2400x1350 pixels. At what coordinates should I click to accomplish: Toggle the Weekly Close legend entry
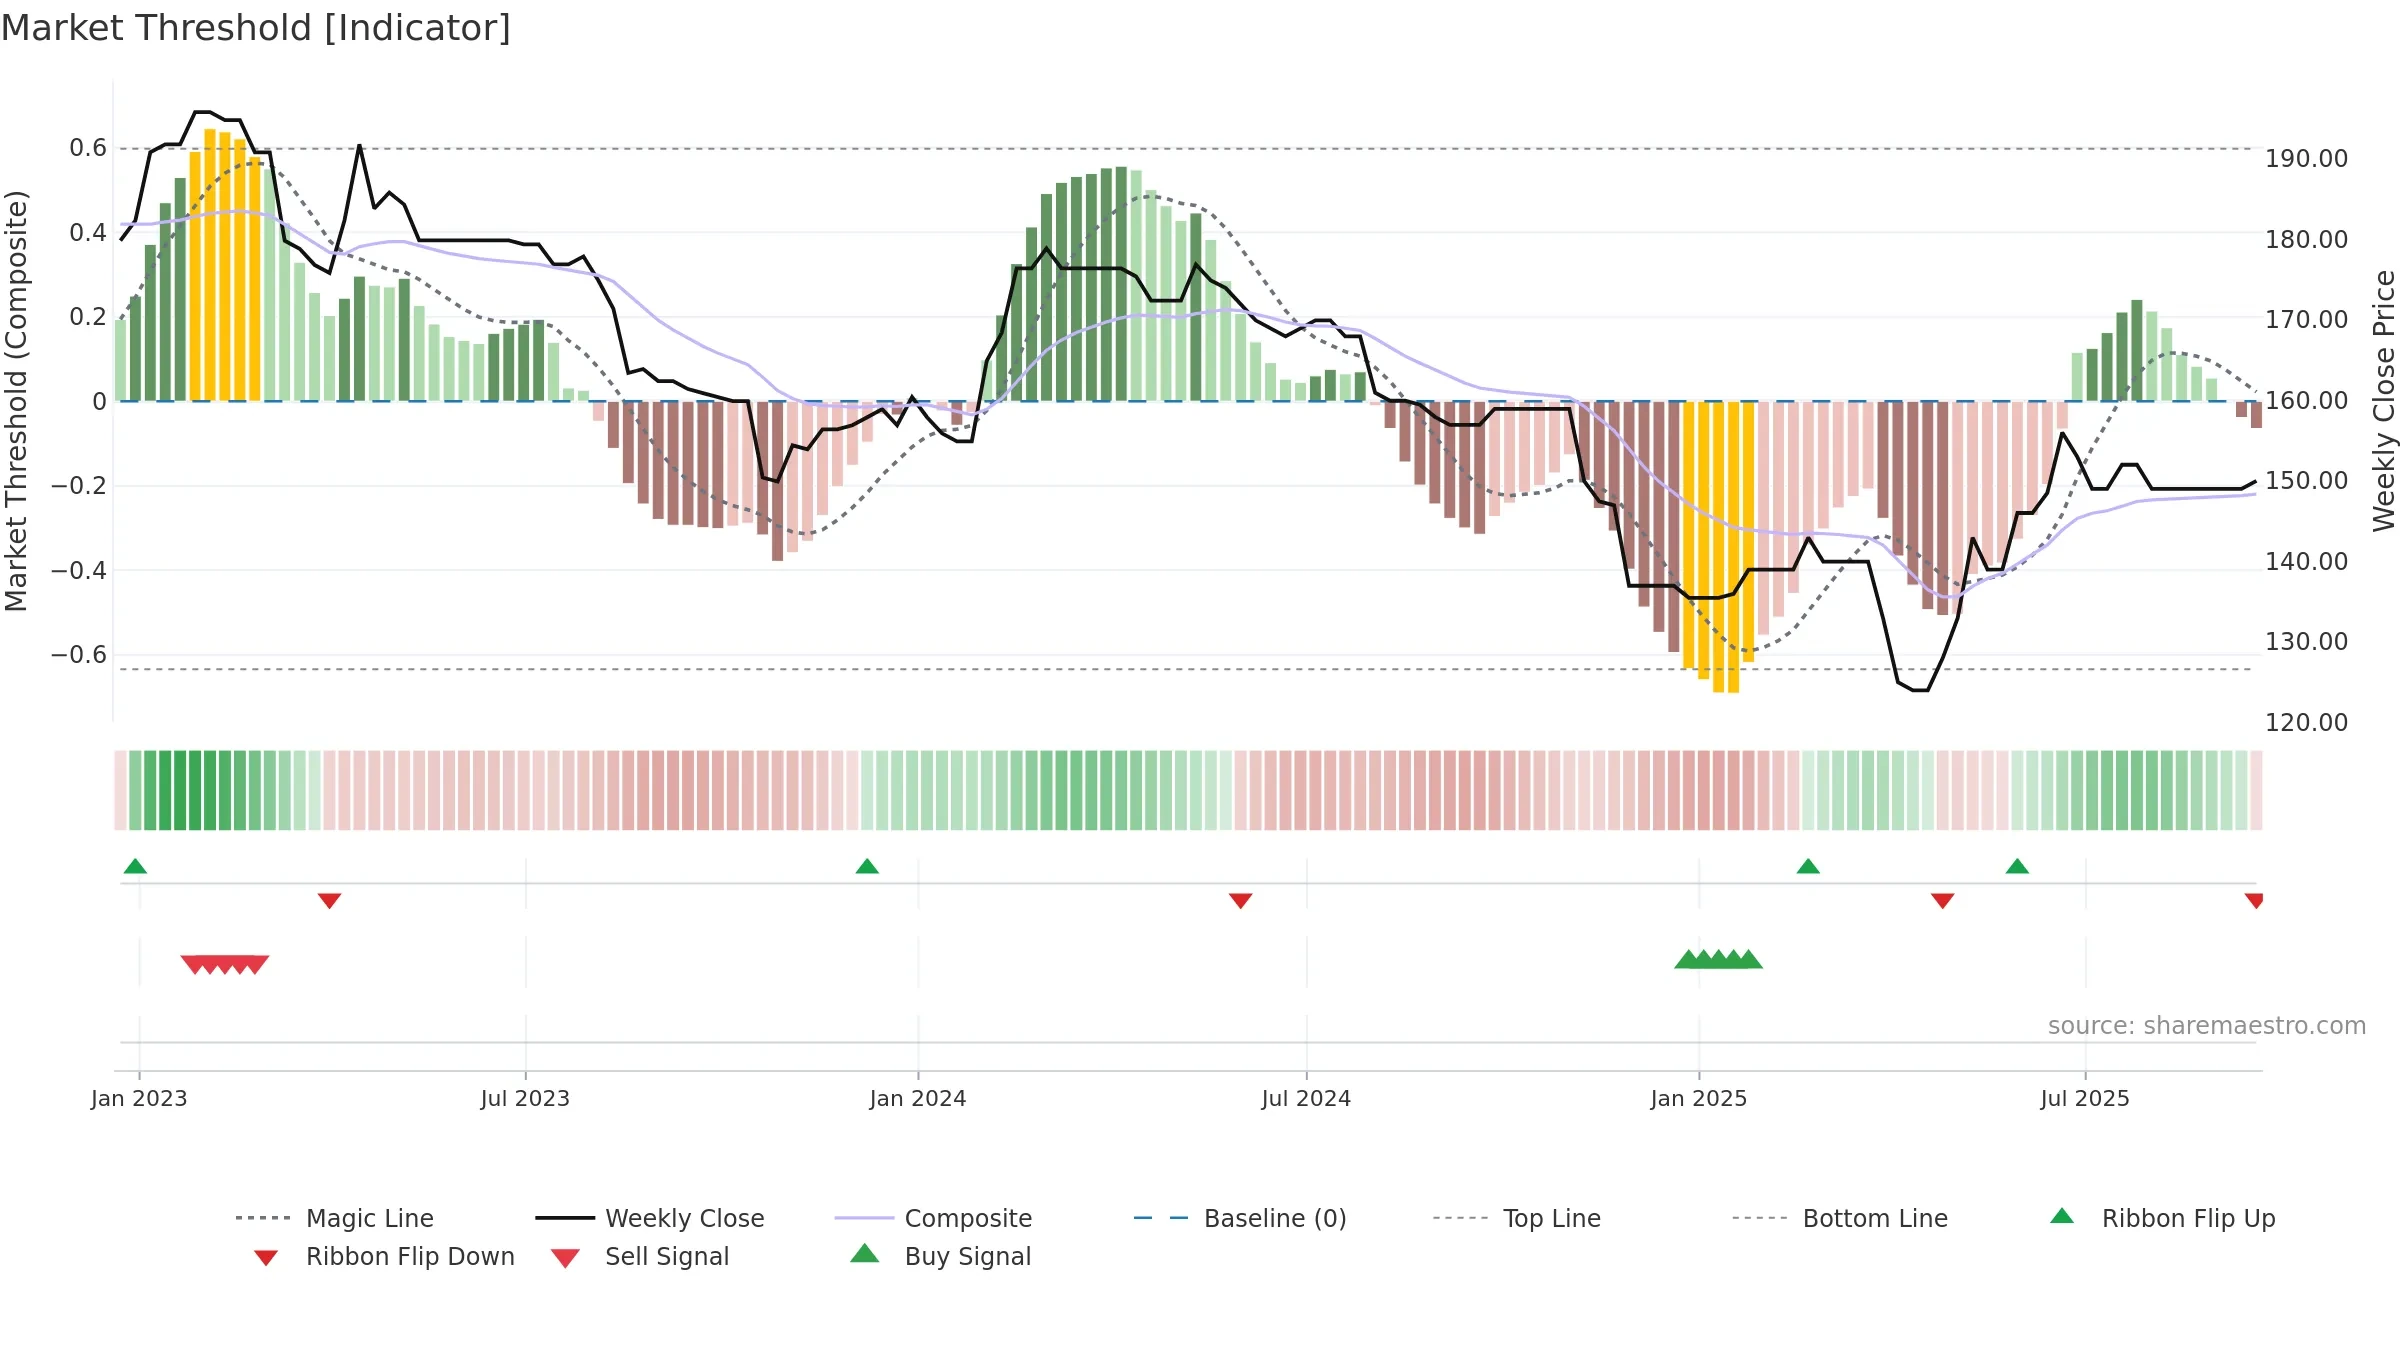click(650, 1218)
